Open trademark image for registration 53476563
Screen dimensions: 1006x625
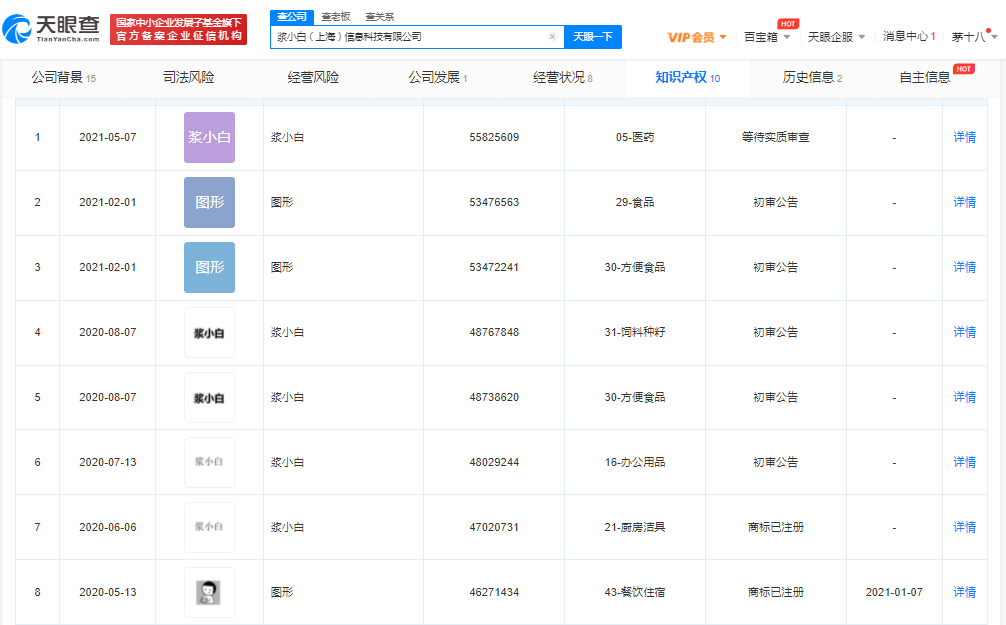pyautogui.click(x=209, y=202)
